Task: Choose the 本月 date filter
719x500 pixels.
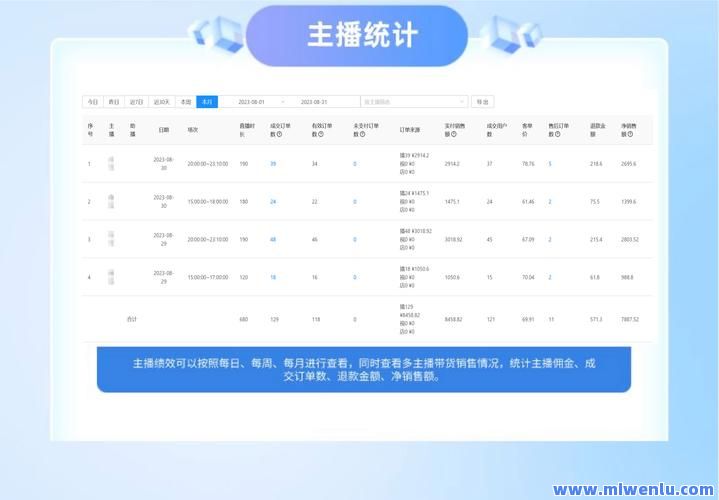Action: pos(207,102)
